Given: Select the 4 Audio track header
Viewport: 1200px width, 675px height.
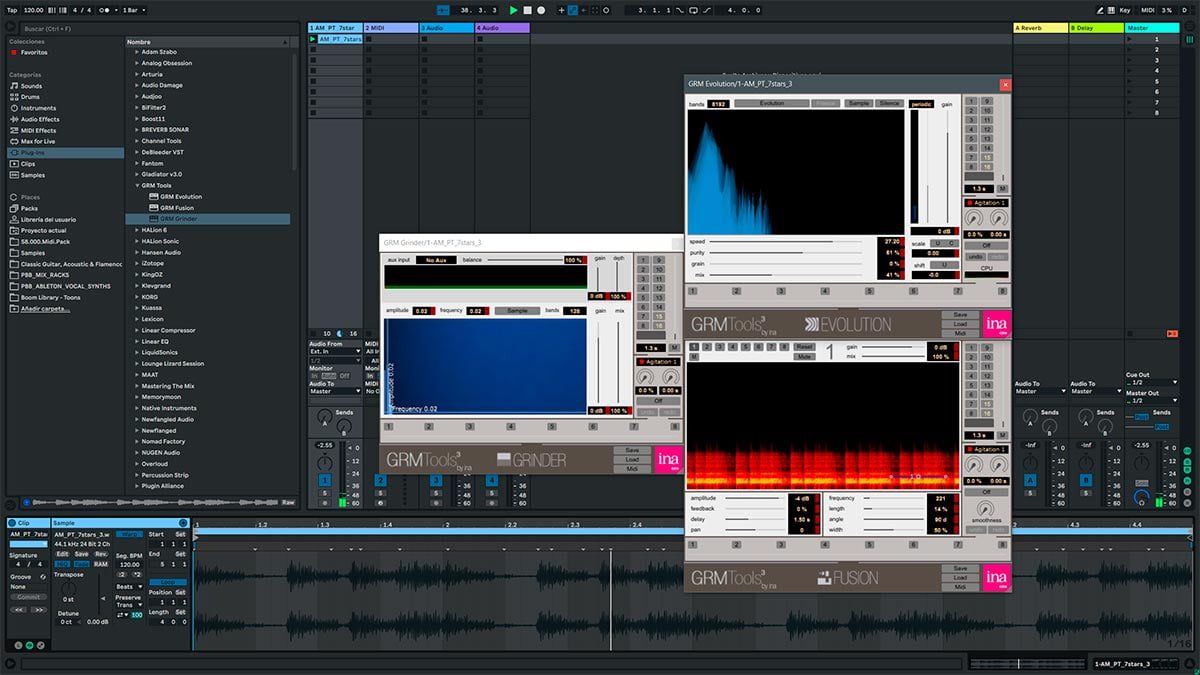Looking at the screenshot, I should click(x=502, y=28).
